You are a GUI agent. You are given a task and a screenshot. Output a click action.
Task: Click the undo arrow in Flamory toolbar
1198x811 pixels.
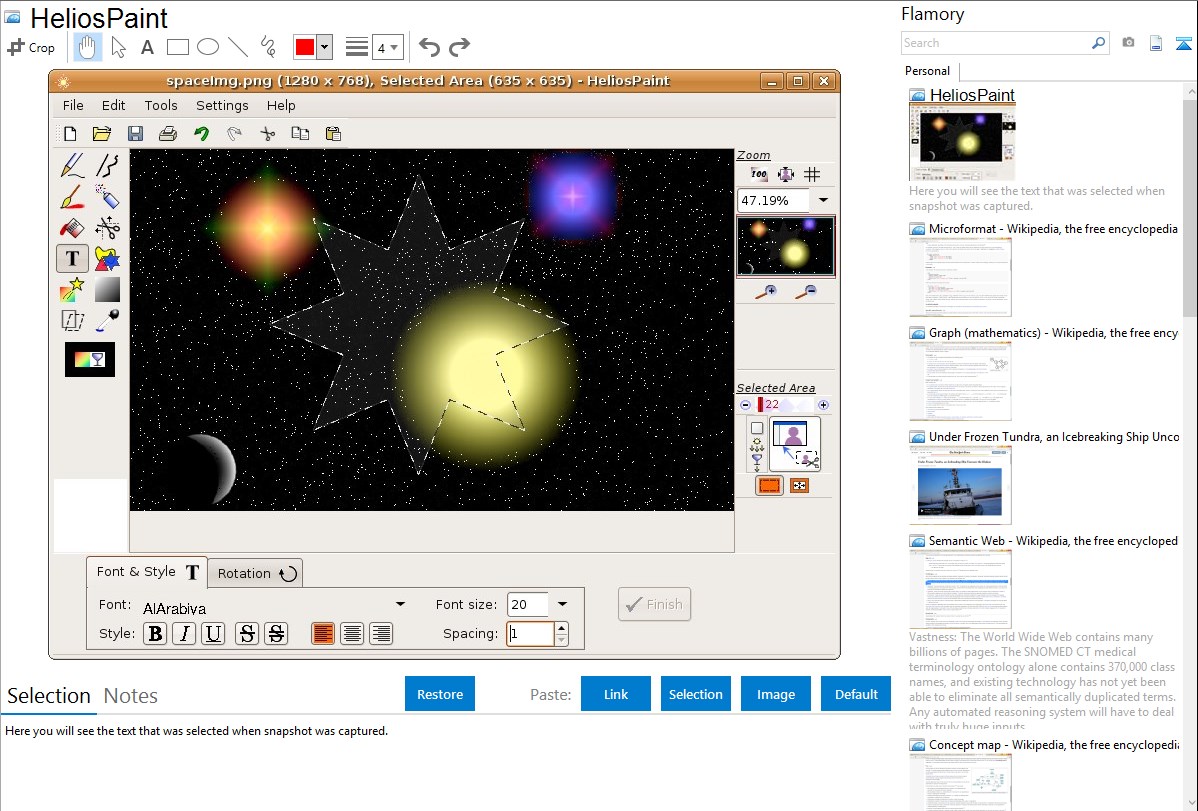click(x=429, y=47)
